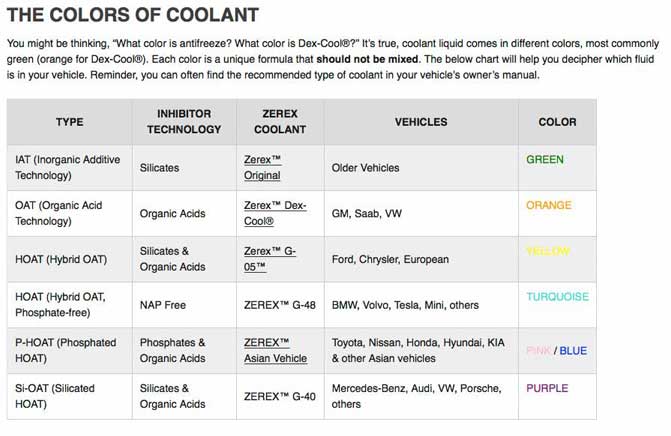The image size is (671, 436).
Task: Click the VEHICLES column header
Action: click(x=420, y=122)
